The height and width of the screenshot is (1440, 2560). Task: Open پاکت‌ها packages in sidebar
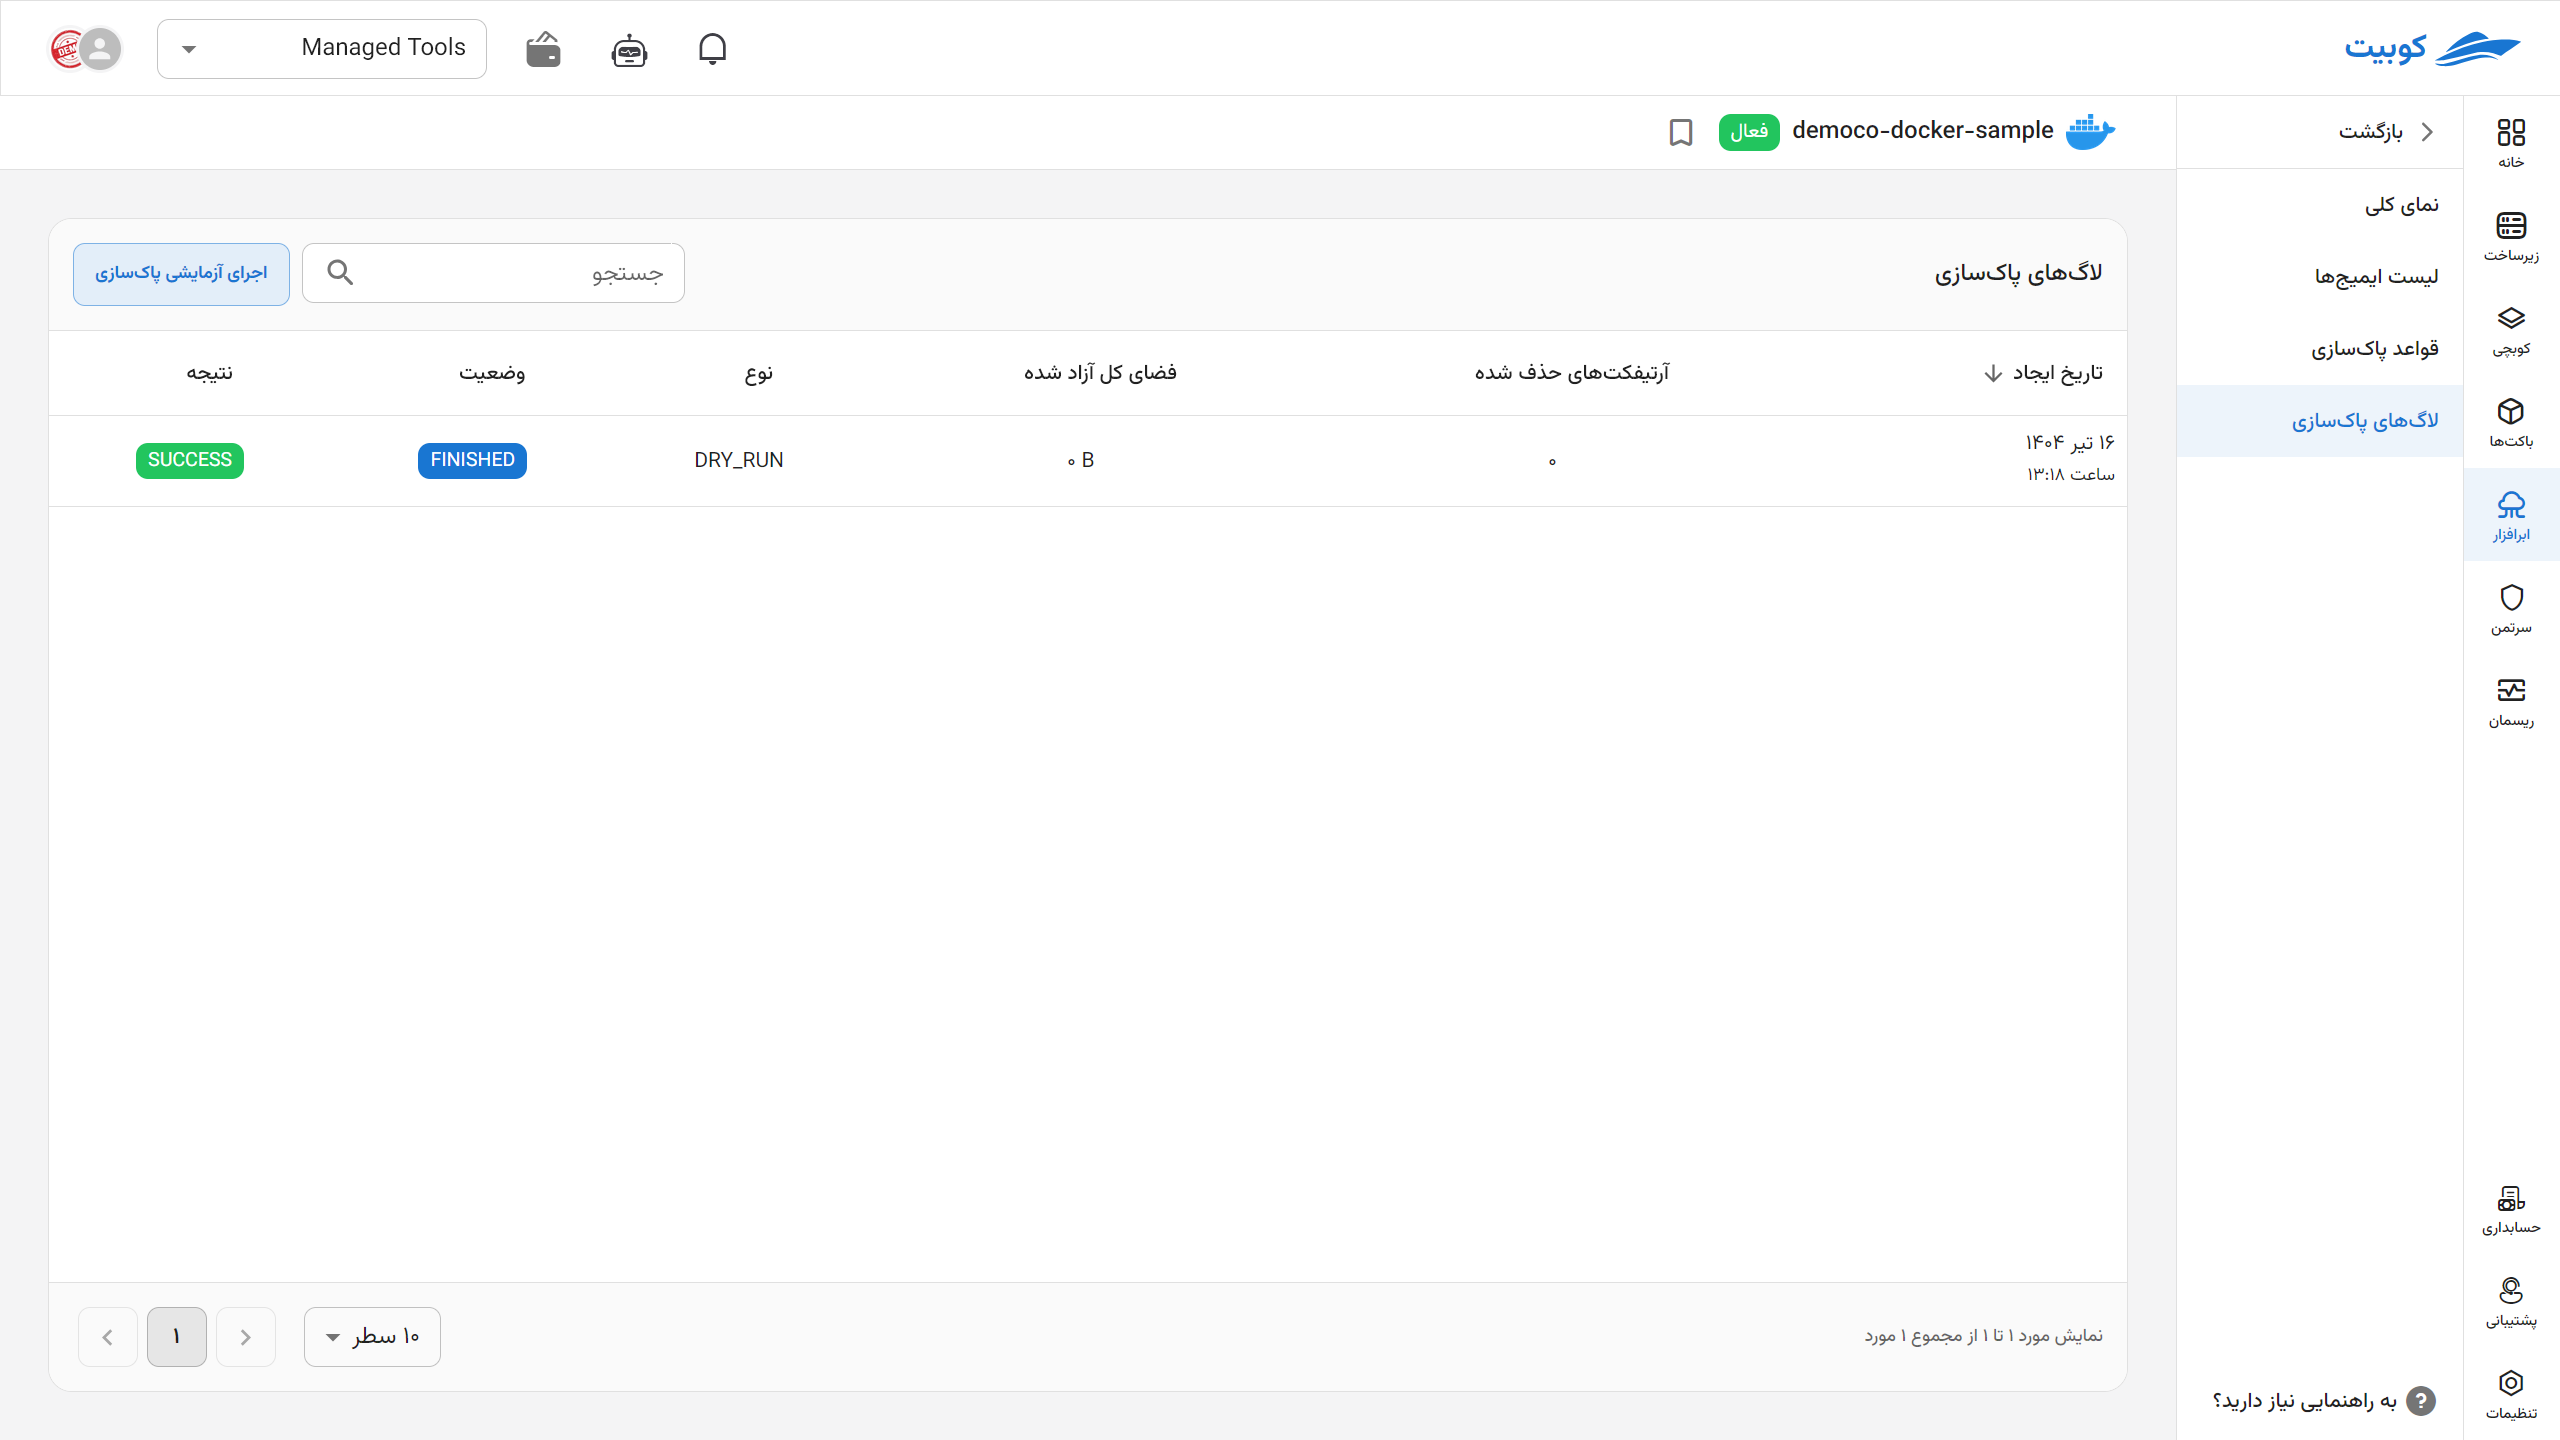pos(2511,423)
